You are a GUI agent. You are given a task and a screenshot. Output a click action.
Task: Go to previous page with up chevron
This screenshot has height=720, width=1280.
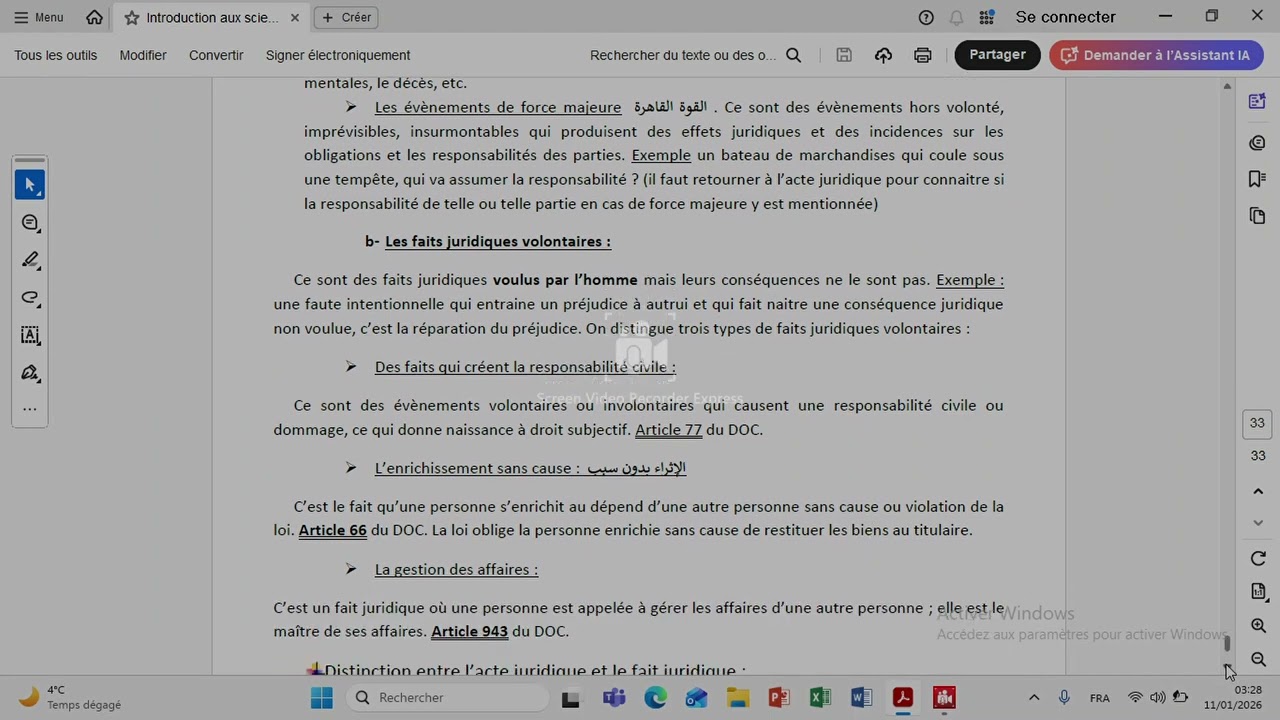pyautogui.click(x=1258, y=491)
